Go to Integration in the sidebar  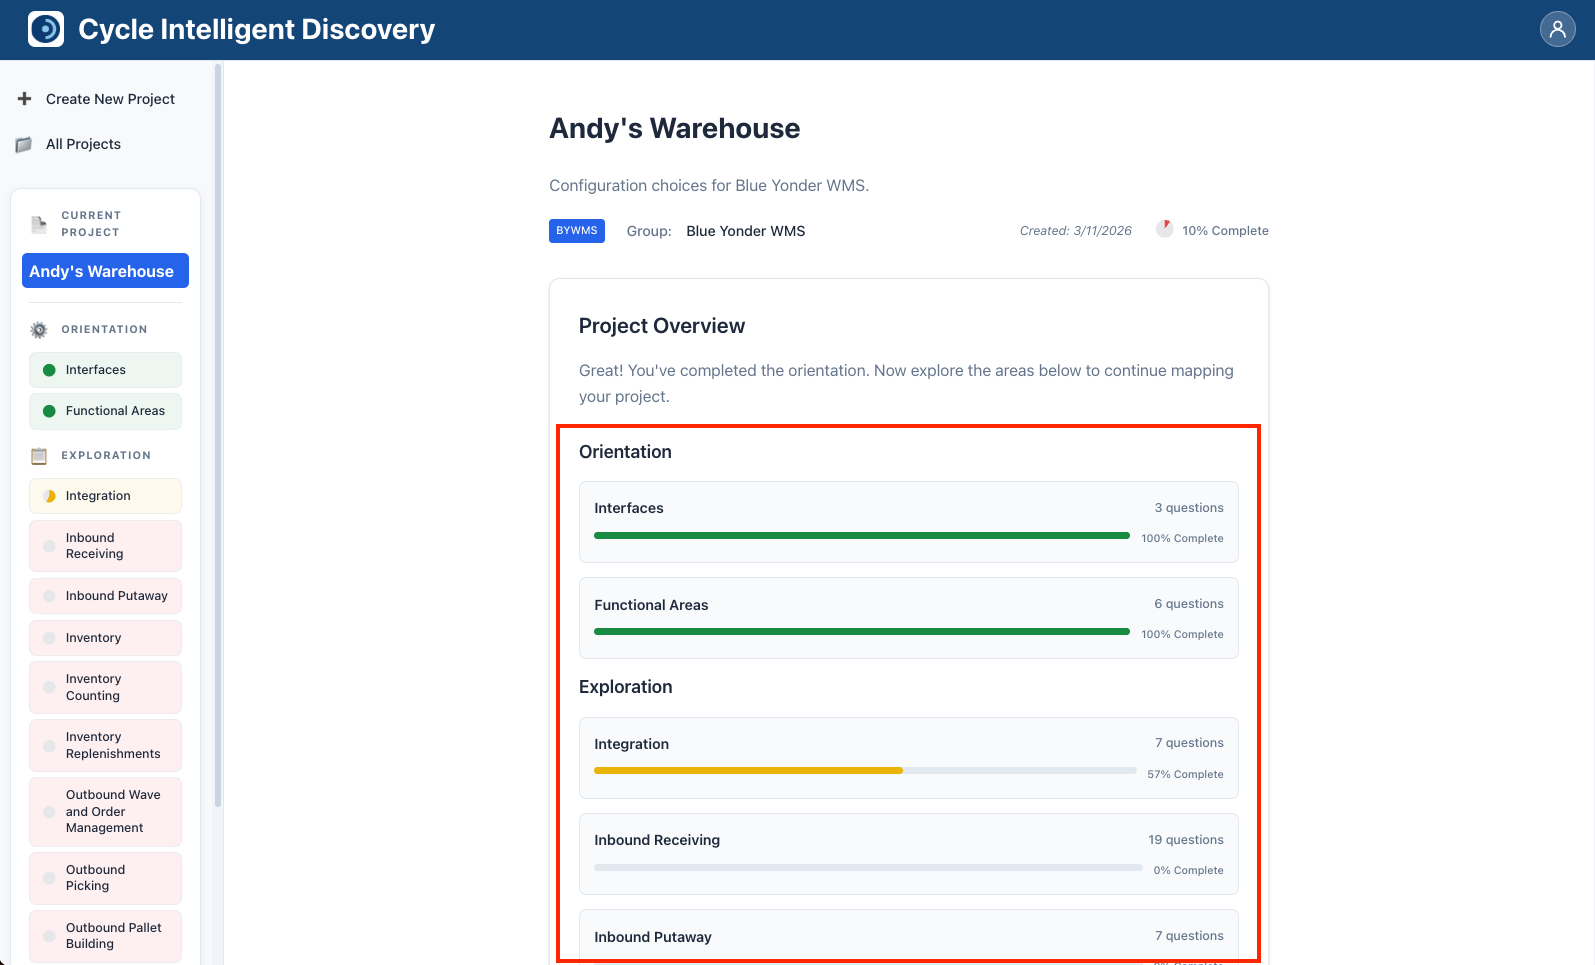pyautogui.click(x=105, y=496)
